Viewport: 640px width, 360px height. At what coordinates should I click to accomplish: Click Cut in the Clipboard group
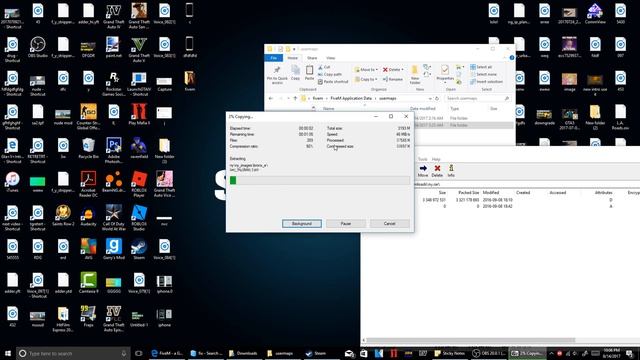324,67
